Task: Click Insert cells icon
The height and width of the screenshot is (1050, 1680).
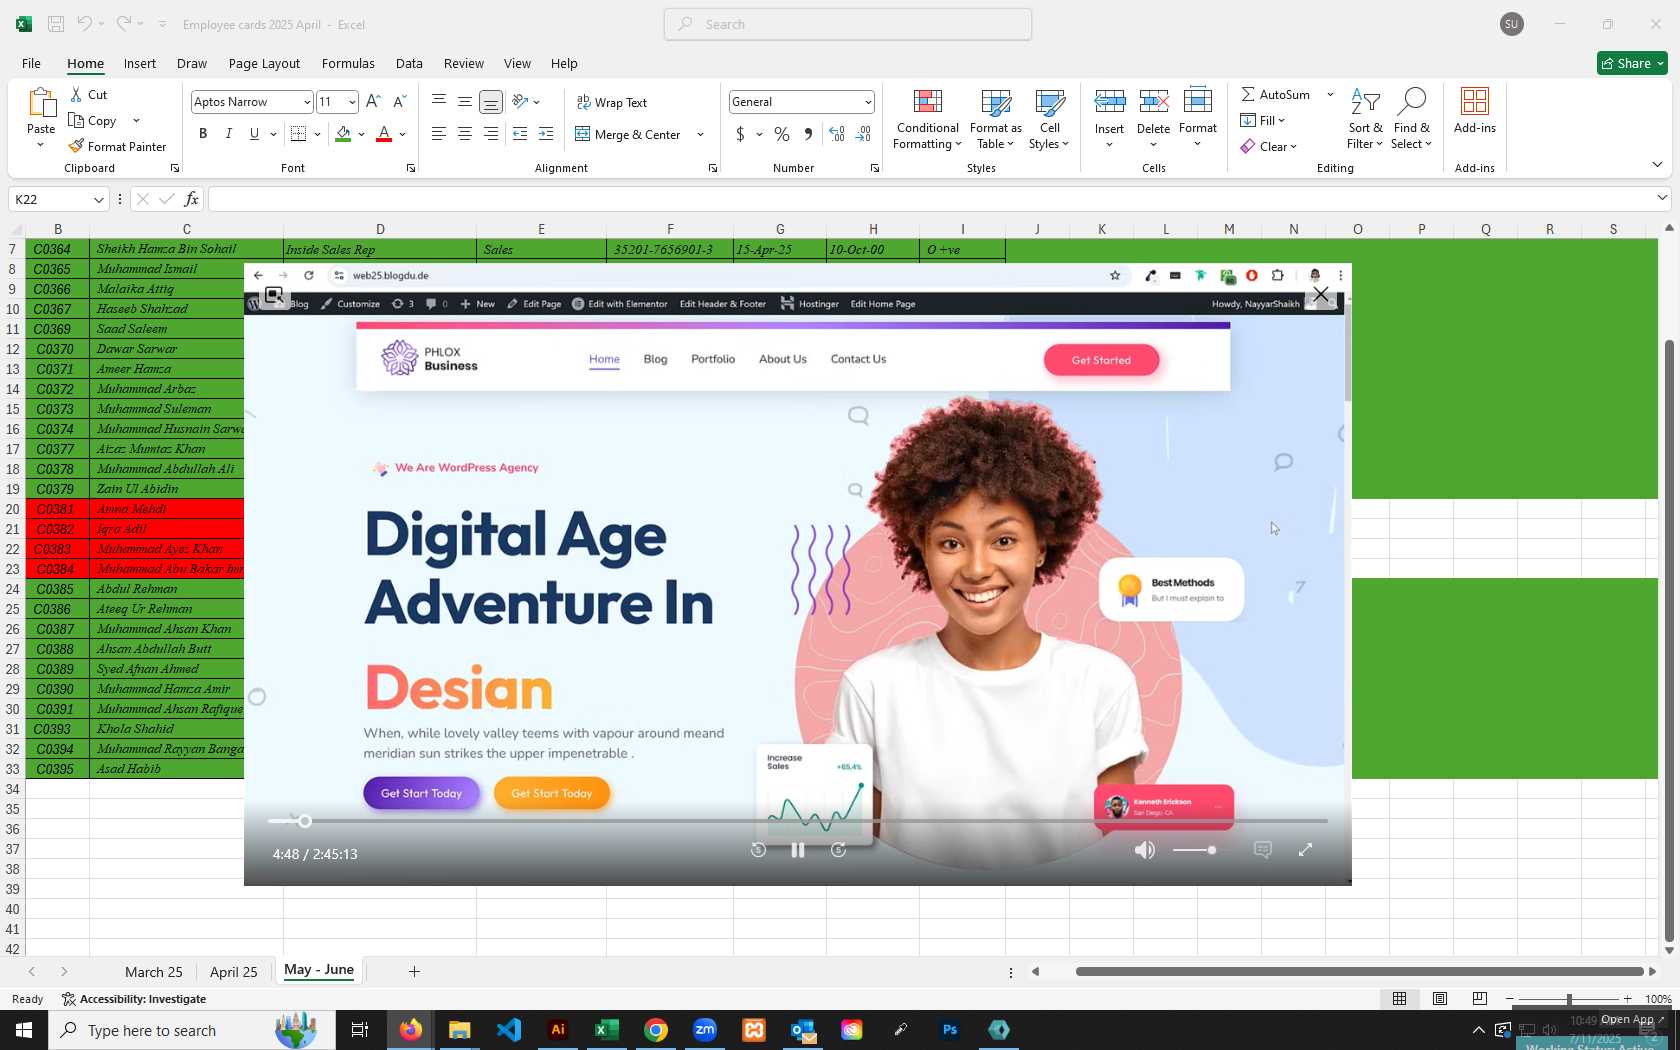Action: point(1109,102)
